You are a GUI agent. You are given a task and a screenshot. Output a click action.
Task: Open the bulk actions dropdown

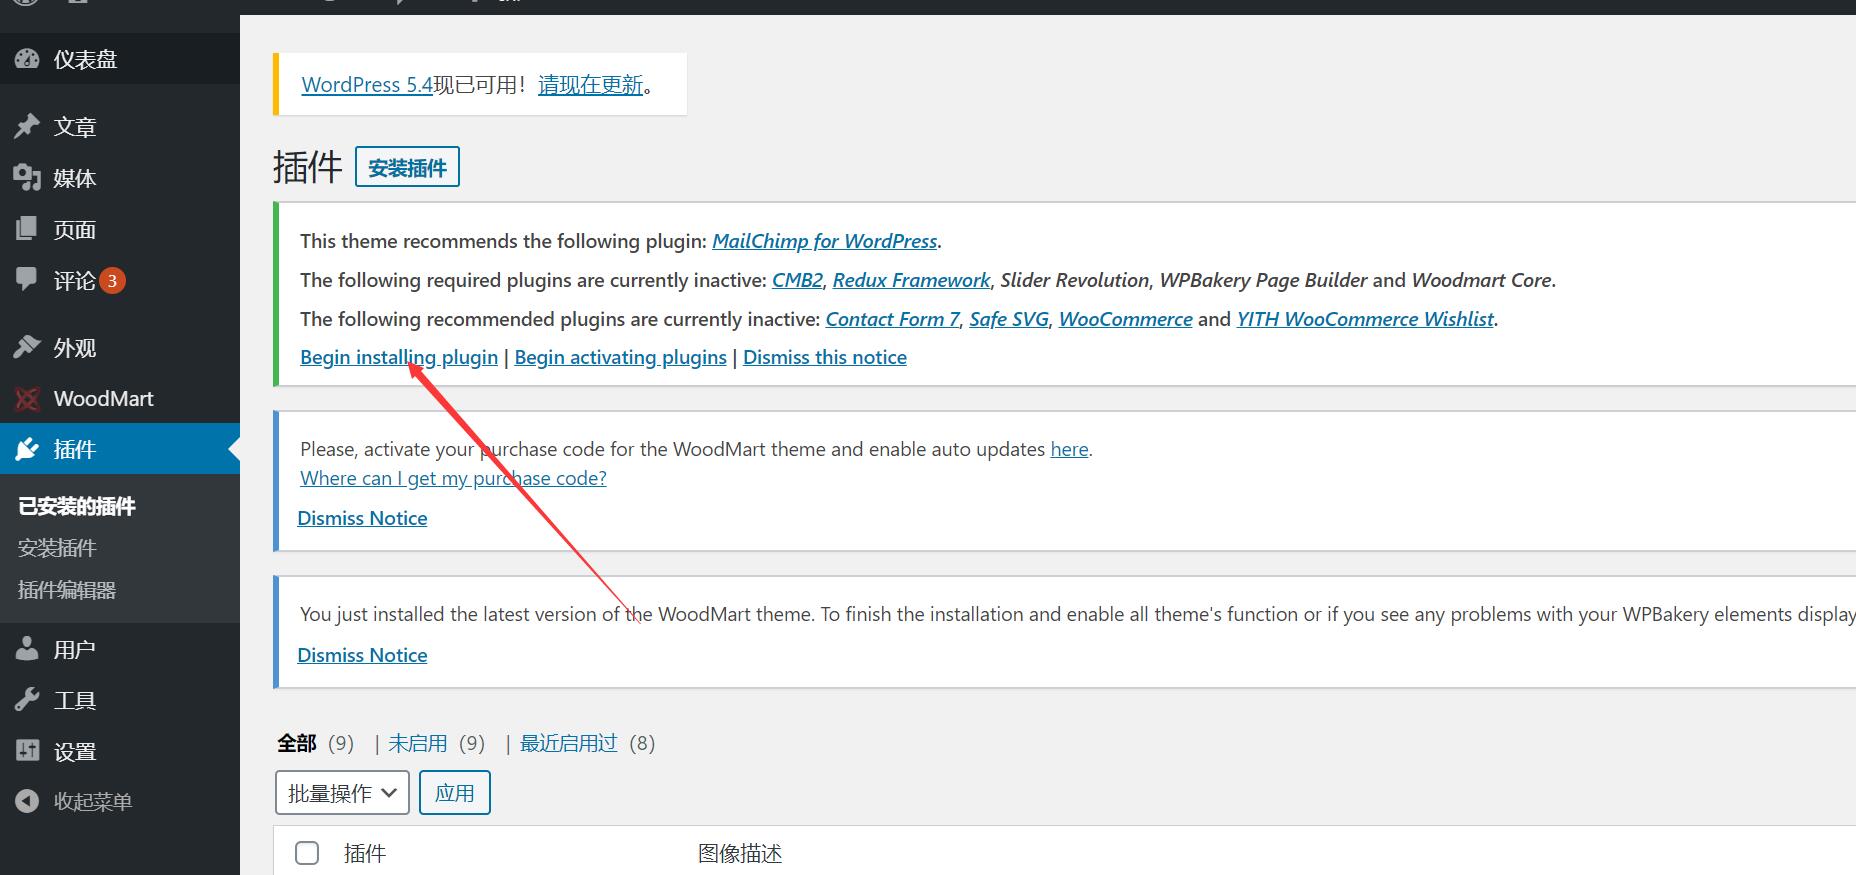[342, 793]
